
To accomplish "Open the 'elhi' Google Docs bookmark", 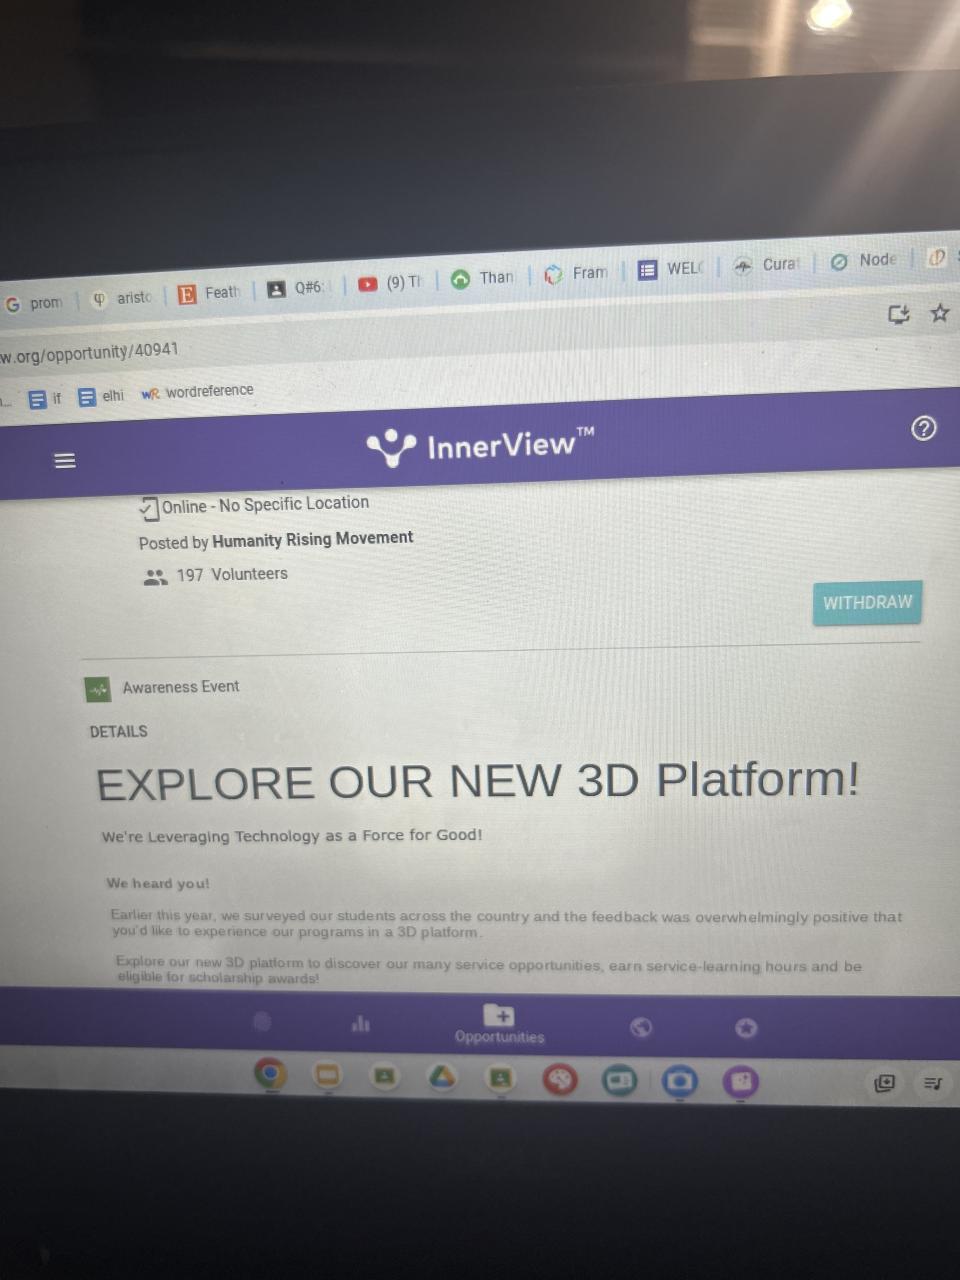I will (101, 396).
